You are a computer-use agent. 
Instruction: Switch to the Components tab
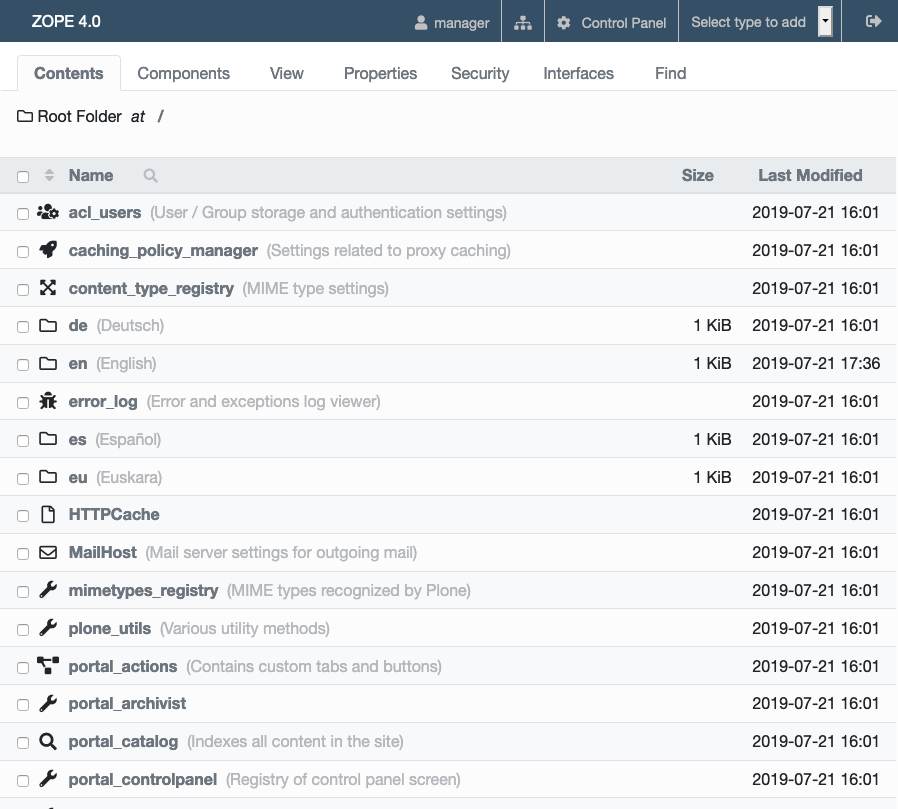coord(183,73)
